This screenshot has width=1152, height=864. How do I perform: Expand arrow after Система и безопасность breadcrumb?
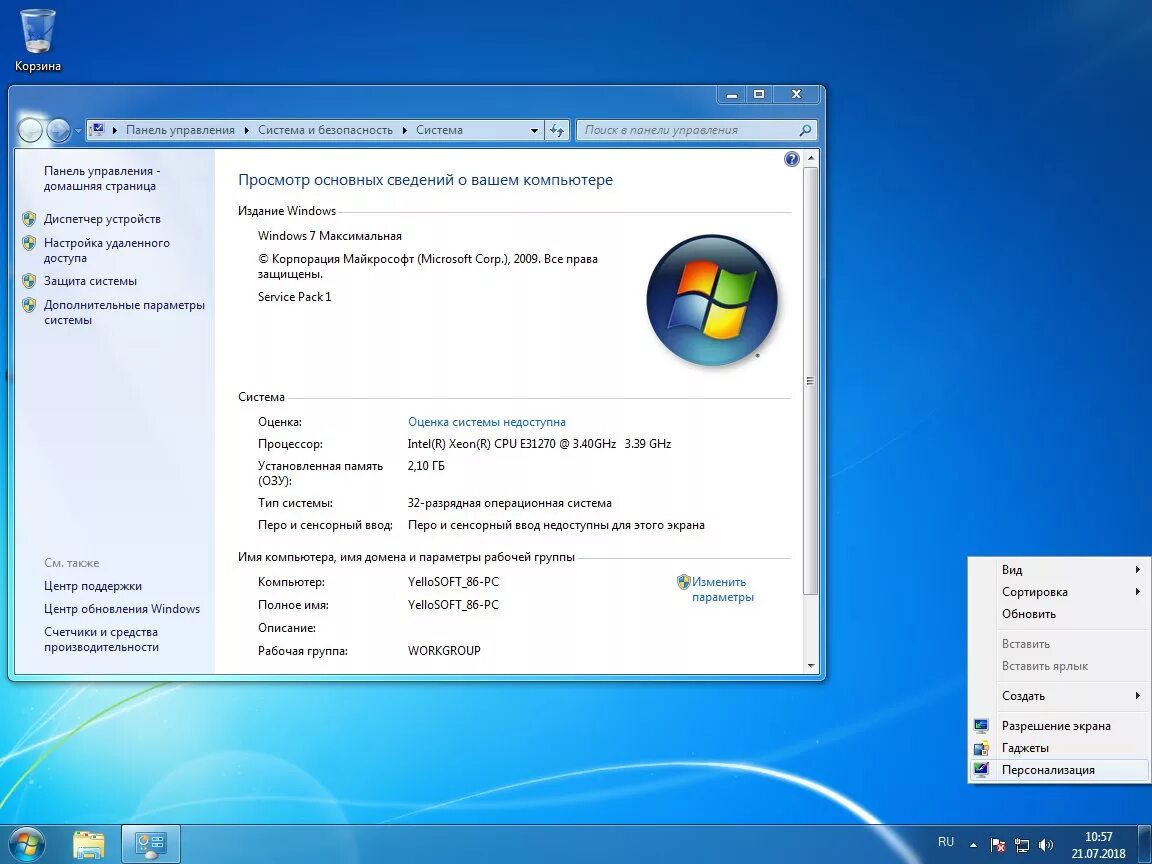tap(404, 130)
